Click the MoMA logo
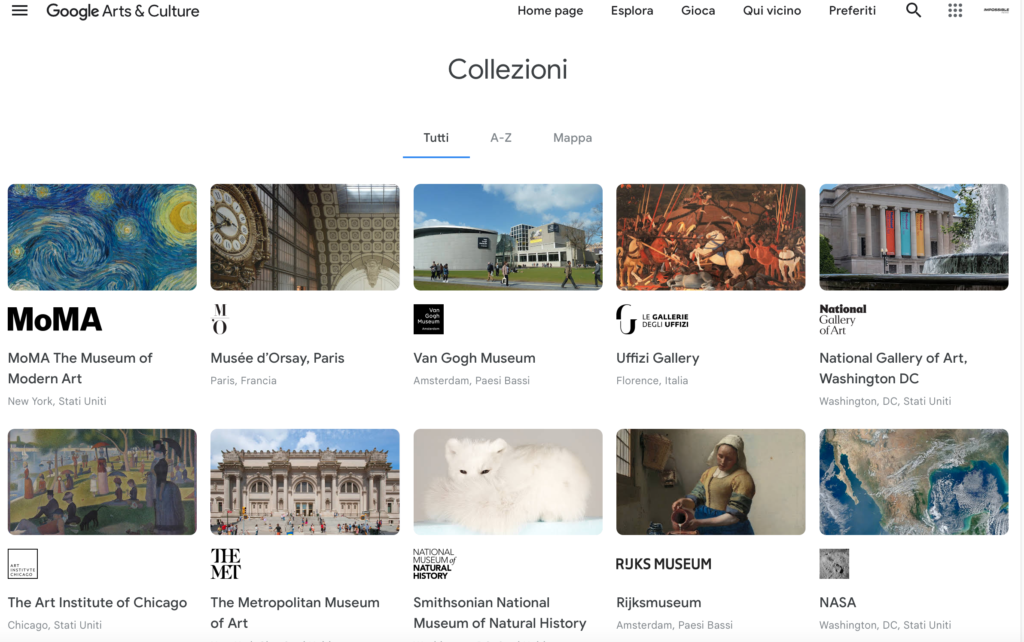 pos(55,319)
